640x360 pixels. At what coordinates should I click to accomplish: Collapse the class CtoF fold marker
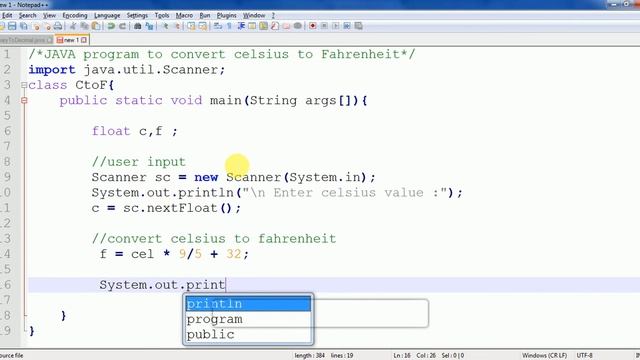click(x=24, y=85)
